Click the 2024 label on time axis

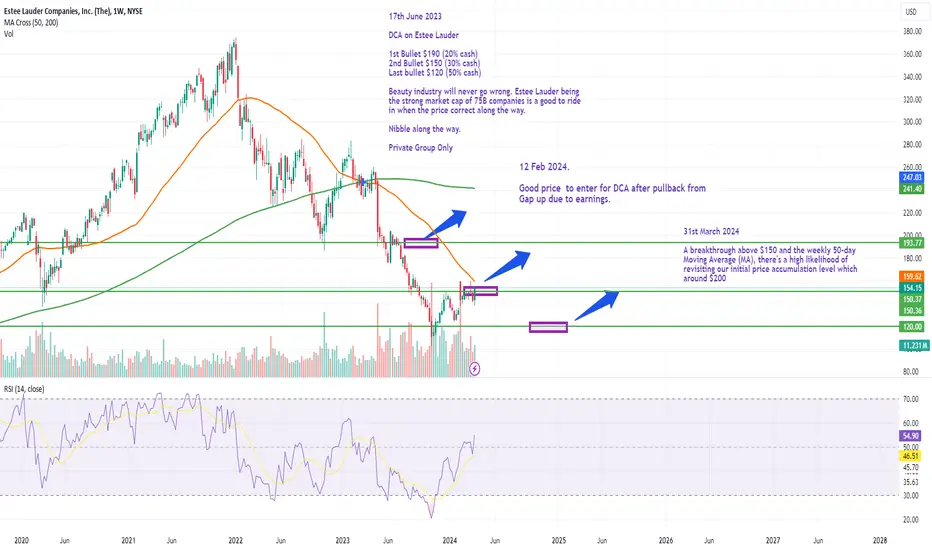click(x=450, y=540)
